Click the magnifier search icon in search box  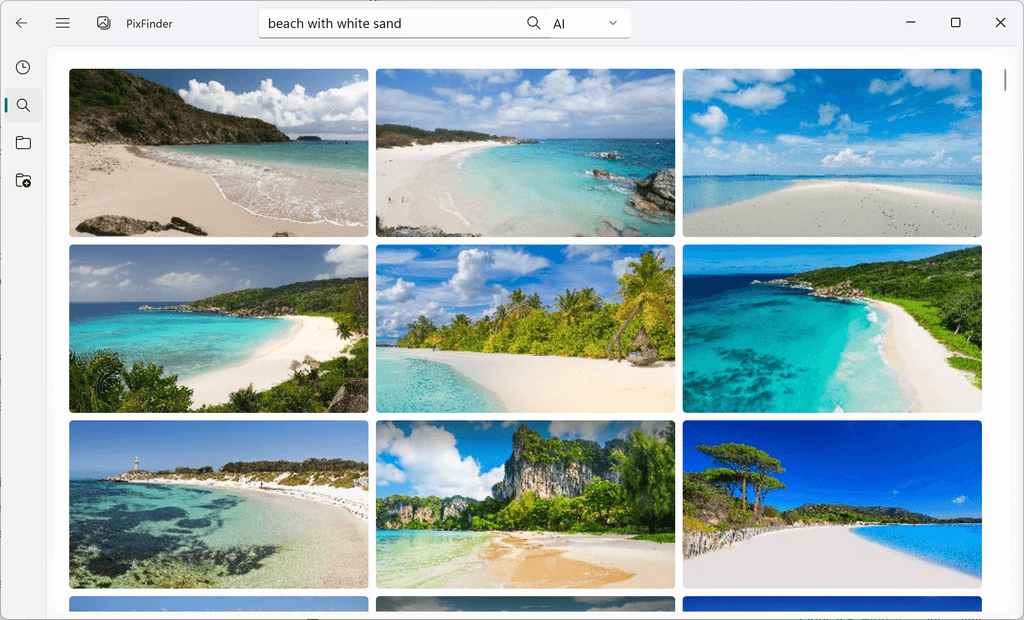point(534,23)
